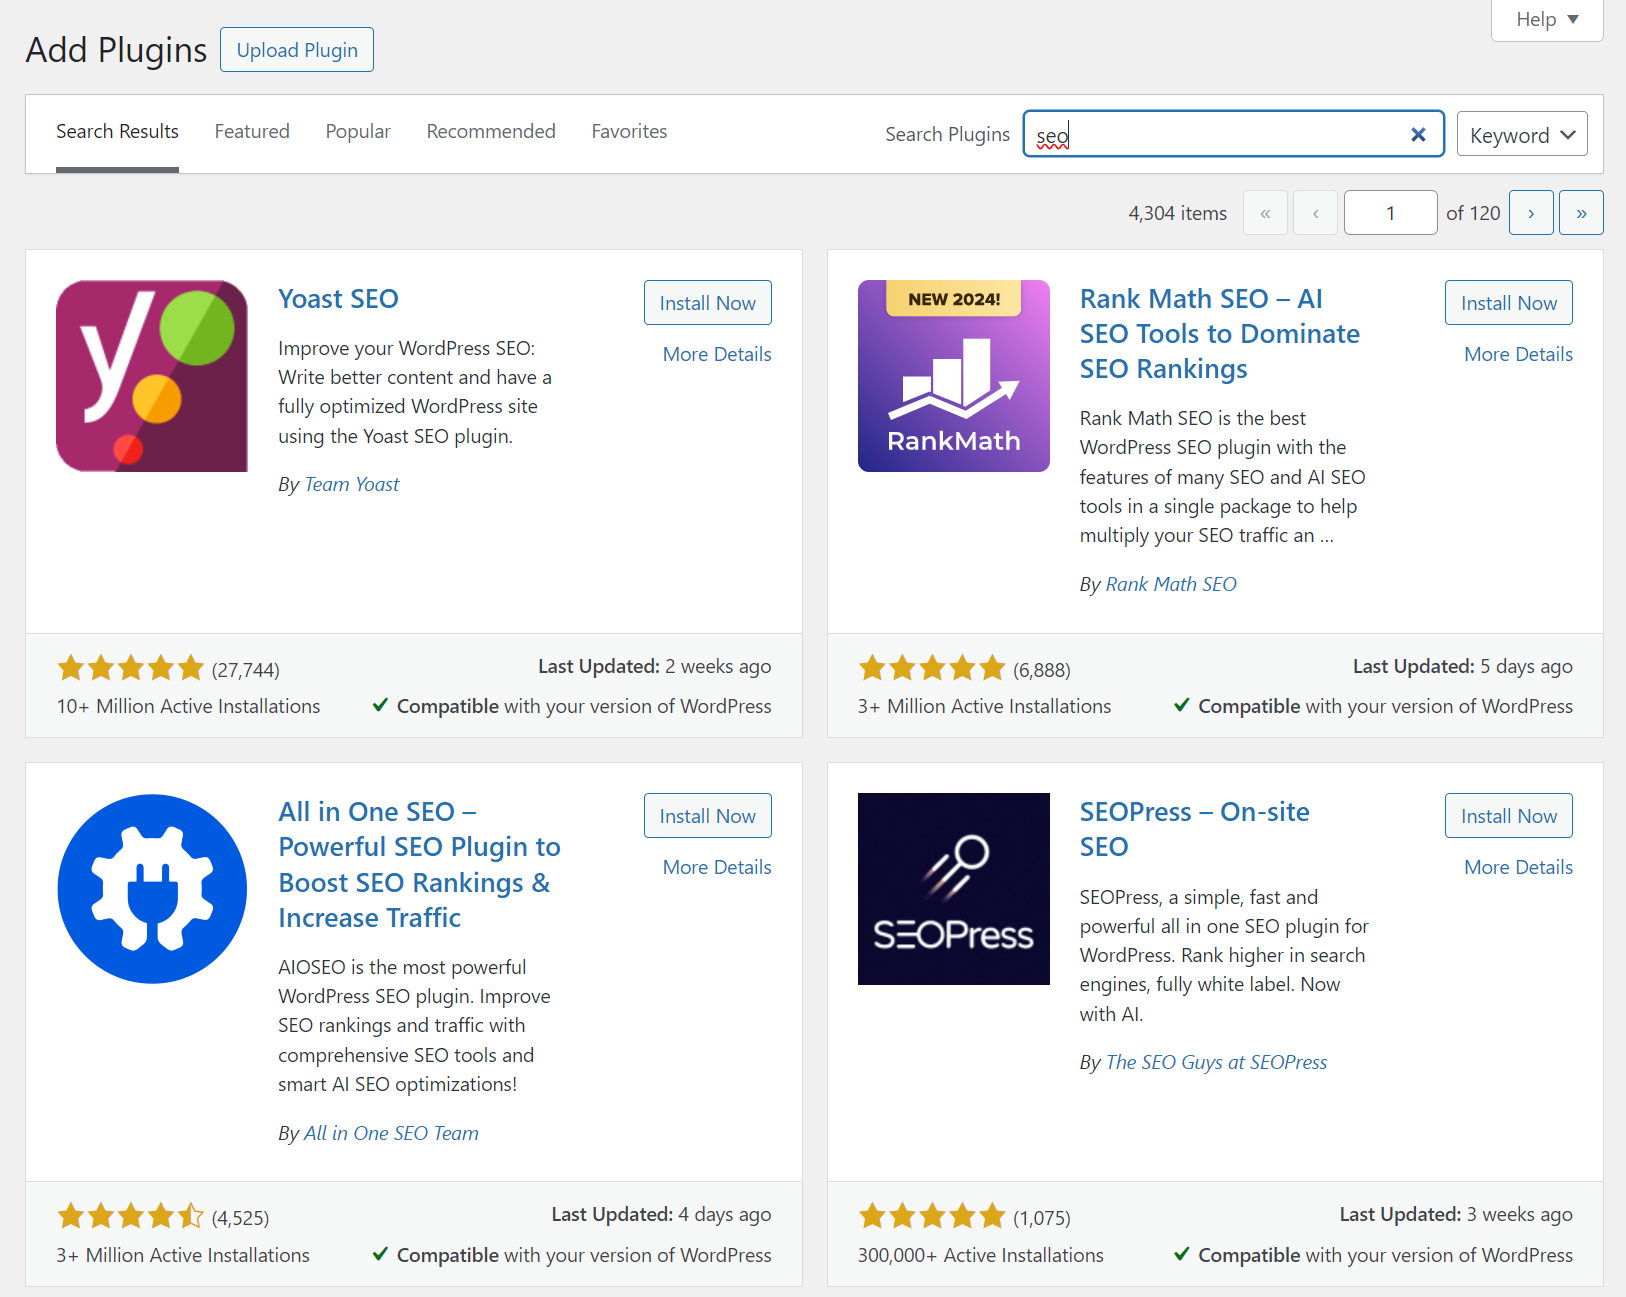Open the Team Yoast author link
The height and width of the screenshot is (1297, 1626).
[x=351, y=484]
